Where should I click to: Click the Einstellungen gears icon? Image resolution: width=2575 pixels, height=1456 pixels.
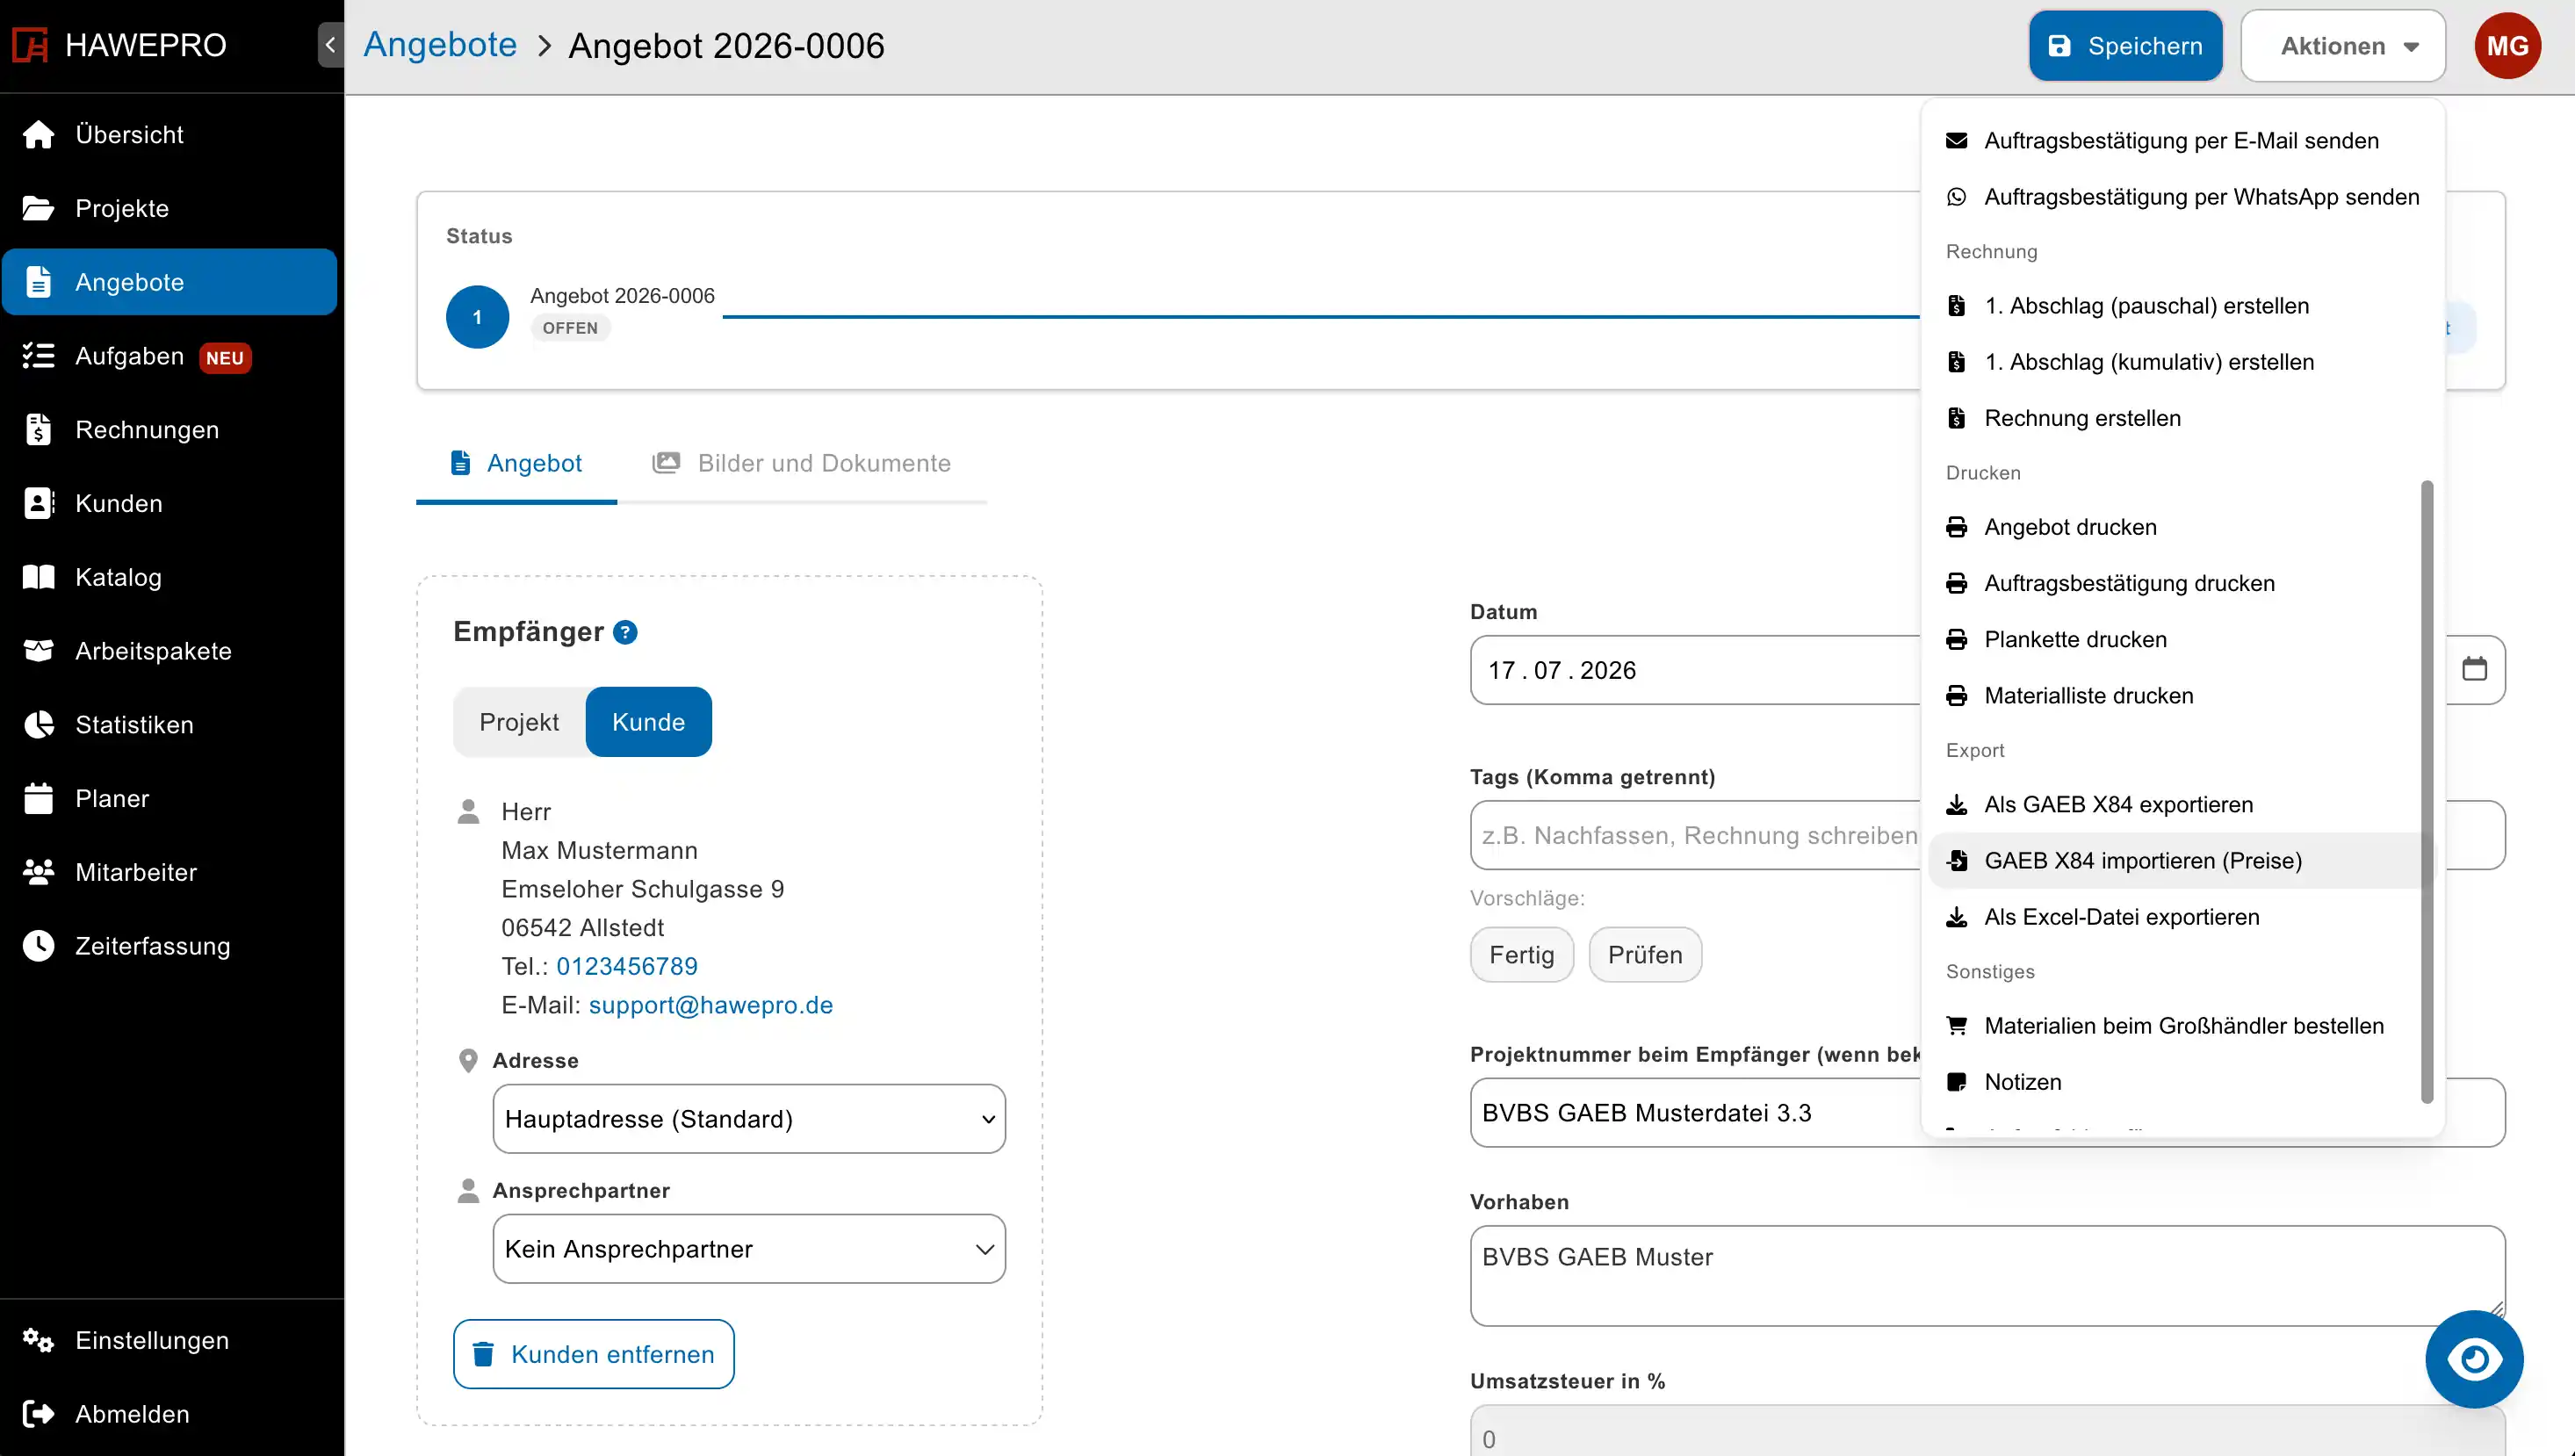[38, 1340]
